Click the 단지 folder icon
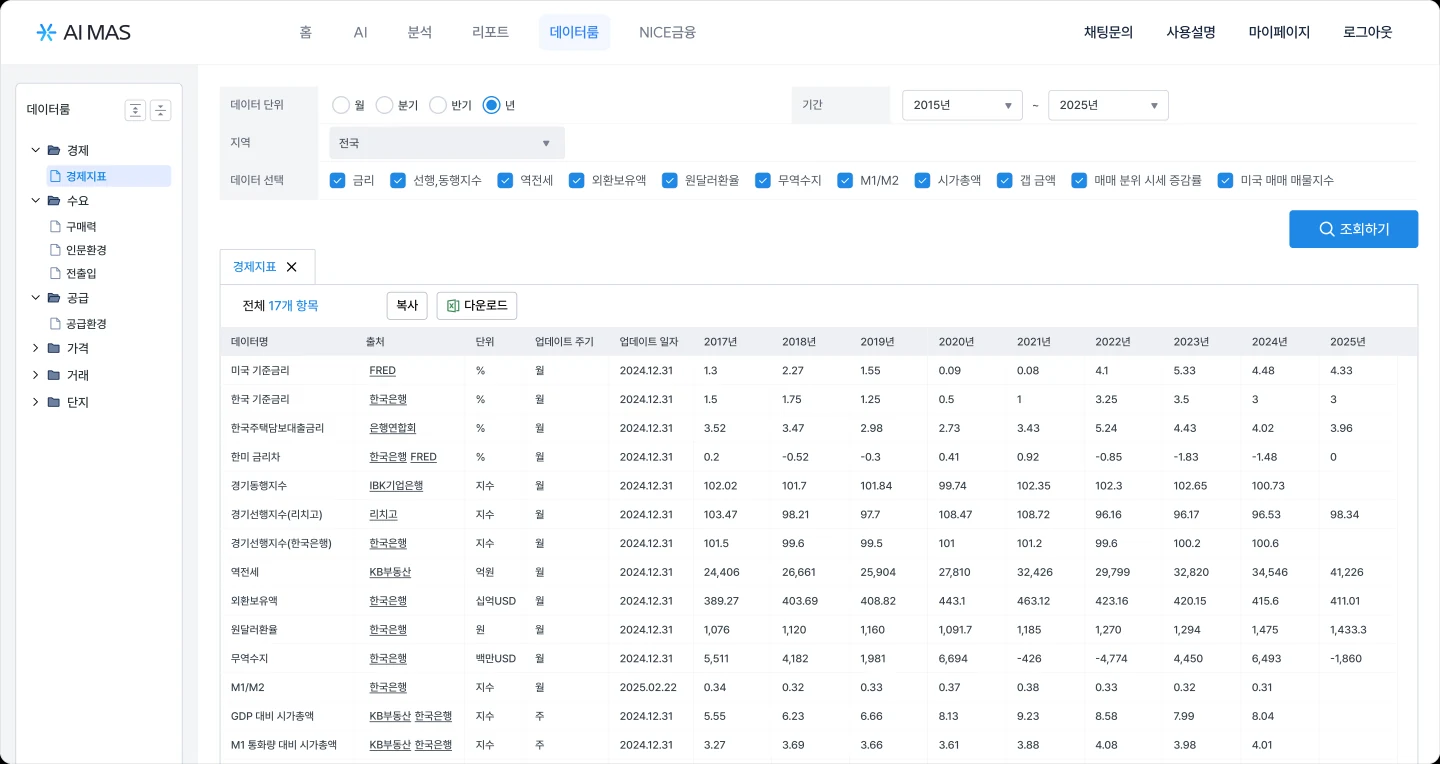 [x=54, y=402]
